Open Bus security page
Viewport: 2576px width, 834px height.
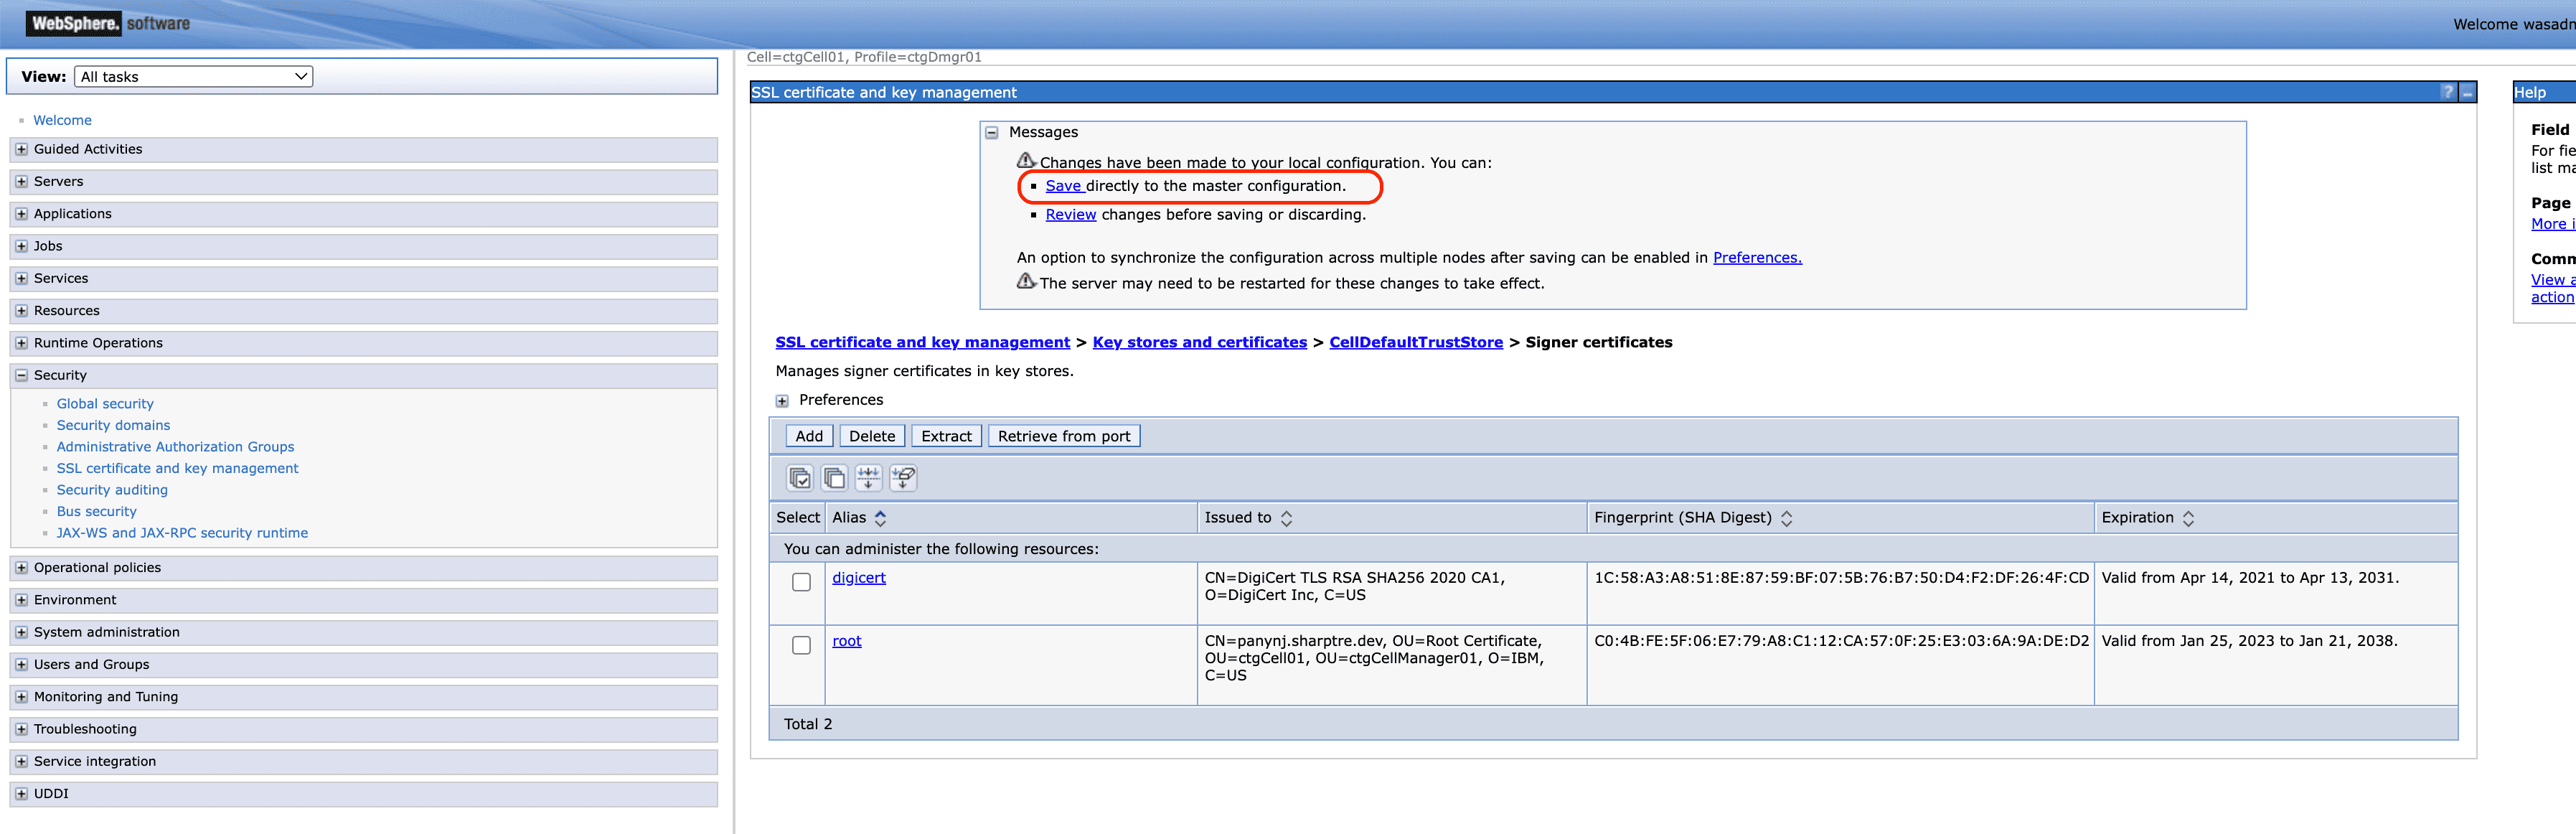(x=96, y=511)
